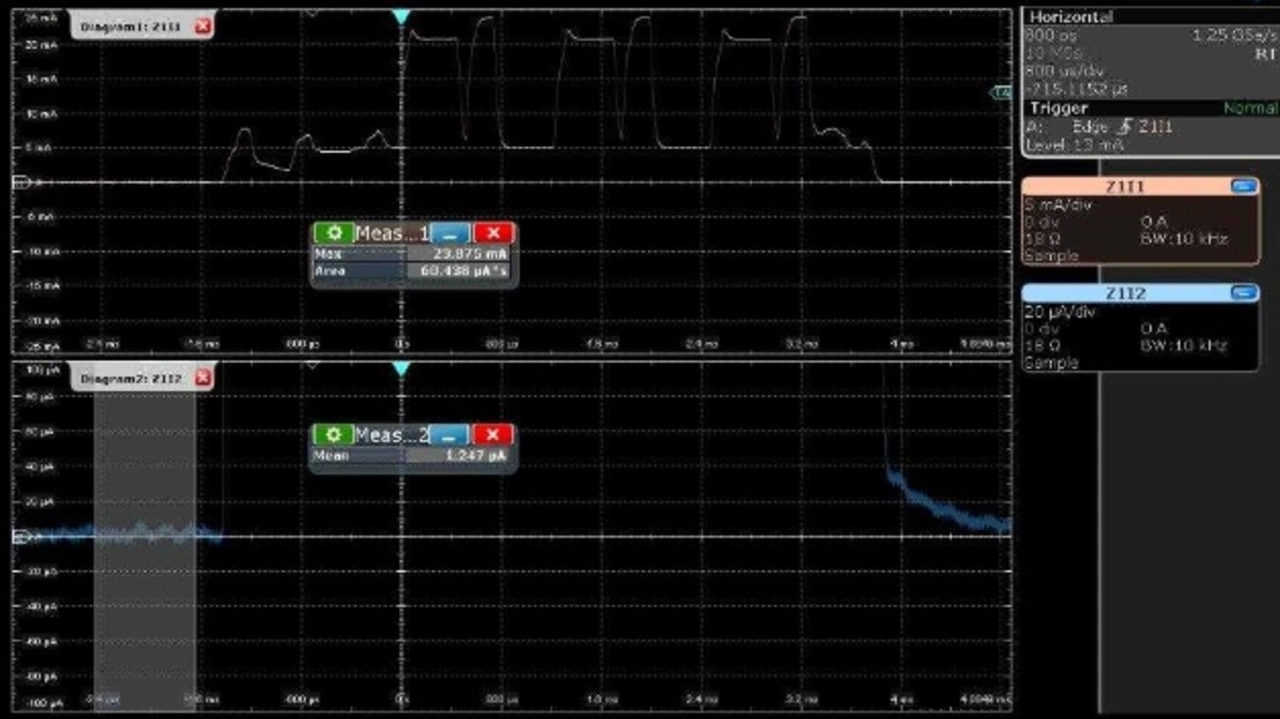Open settings gear for Meas 2 box
The image size is (1280, 719).
click(334, 435)
